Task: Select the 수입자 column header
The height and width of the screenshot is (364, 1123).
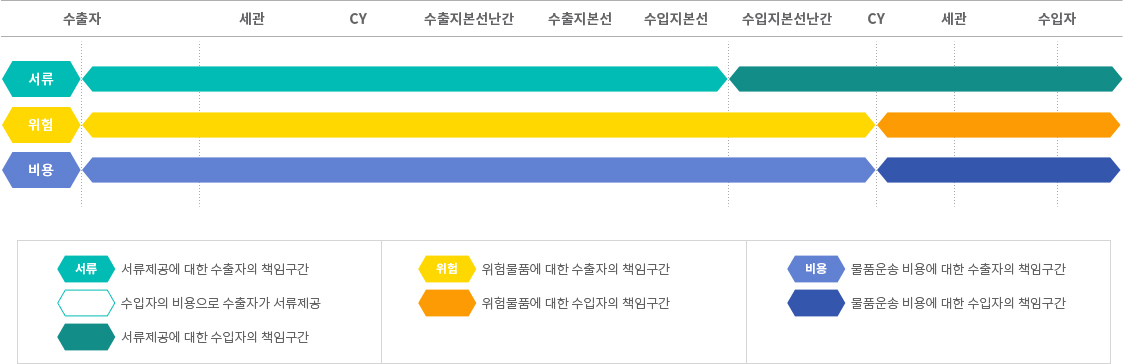Action: tap(1057, 19)
